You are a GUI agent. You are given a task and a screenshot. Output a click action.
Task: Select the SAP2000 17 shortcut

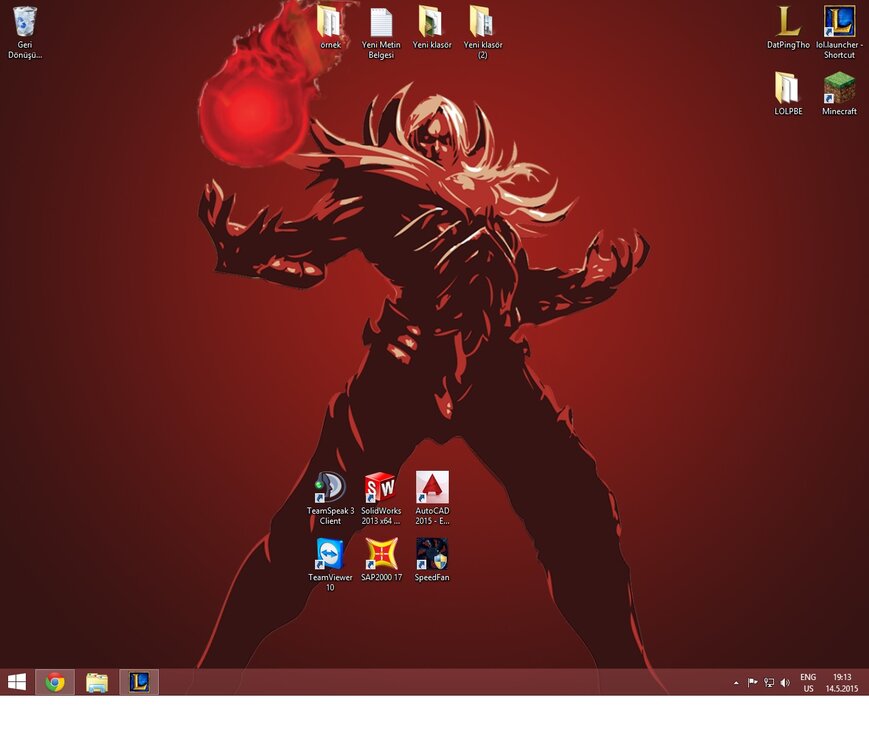381,554
